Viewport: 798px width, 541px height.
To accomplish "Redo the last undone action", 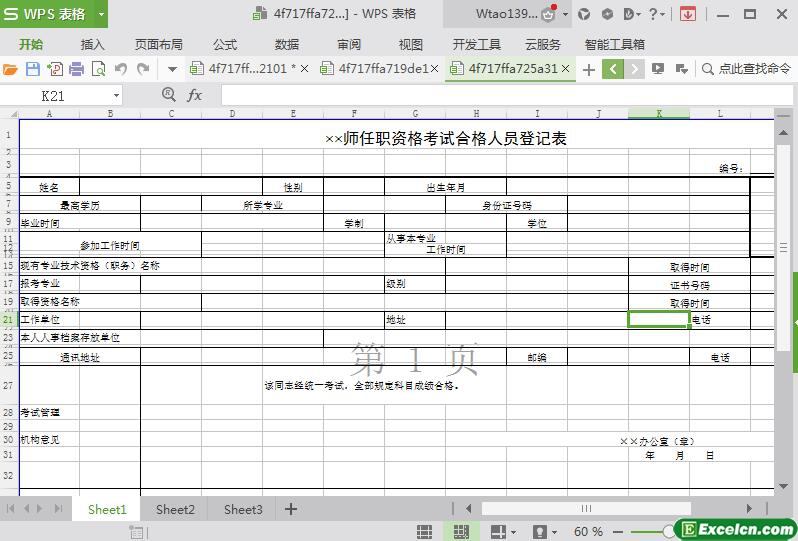I will pos(143,69).
